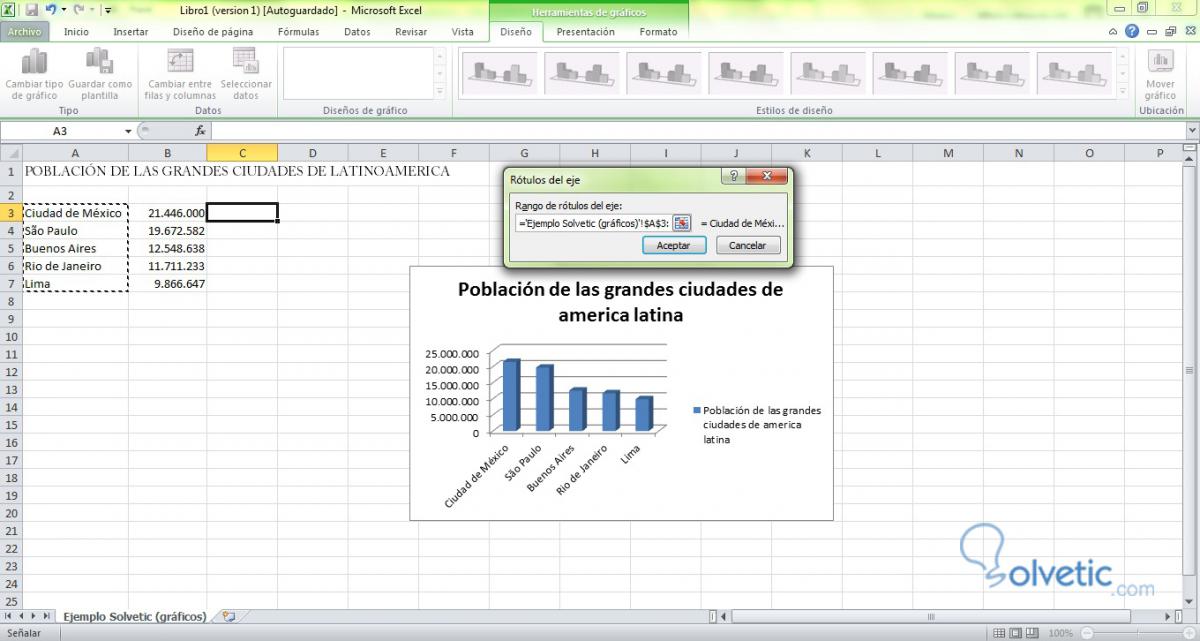
Task: Open the Diseño de página tab
Action: point(213,32)
